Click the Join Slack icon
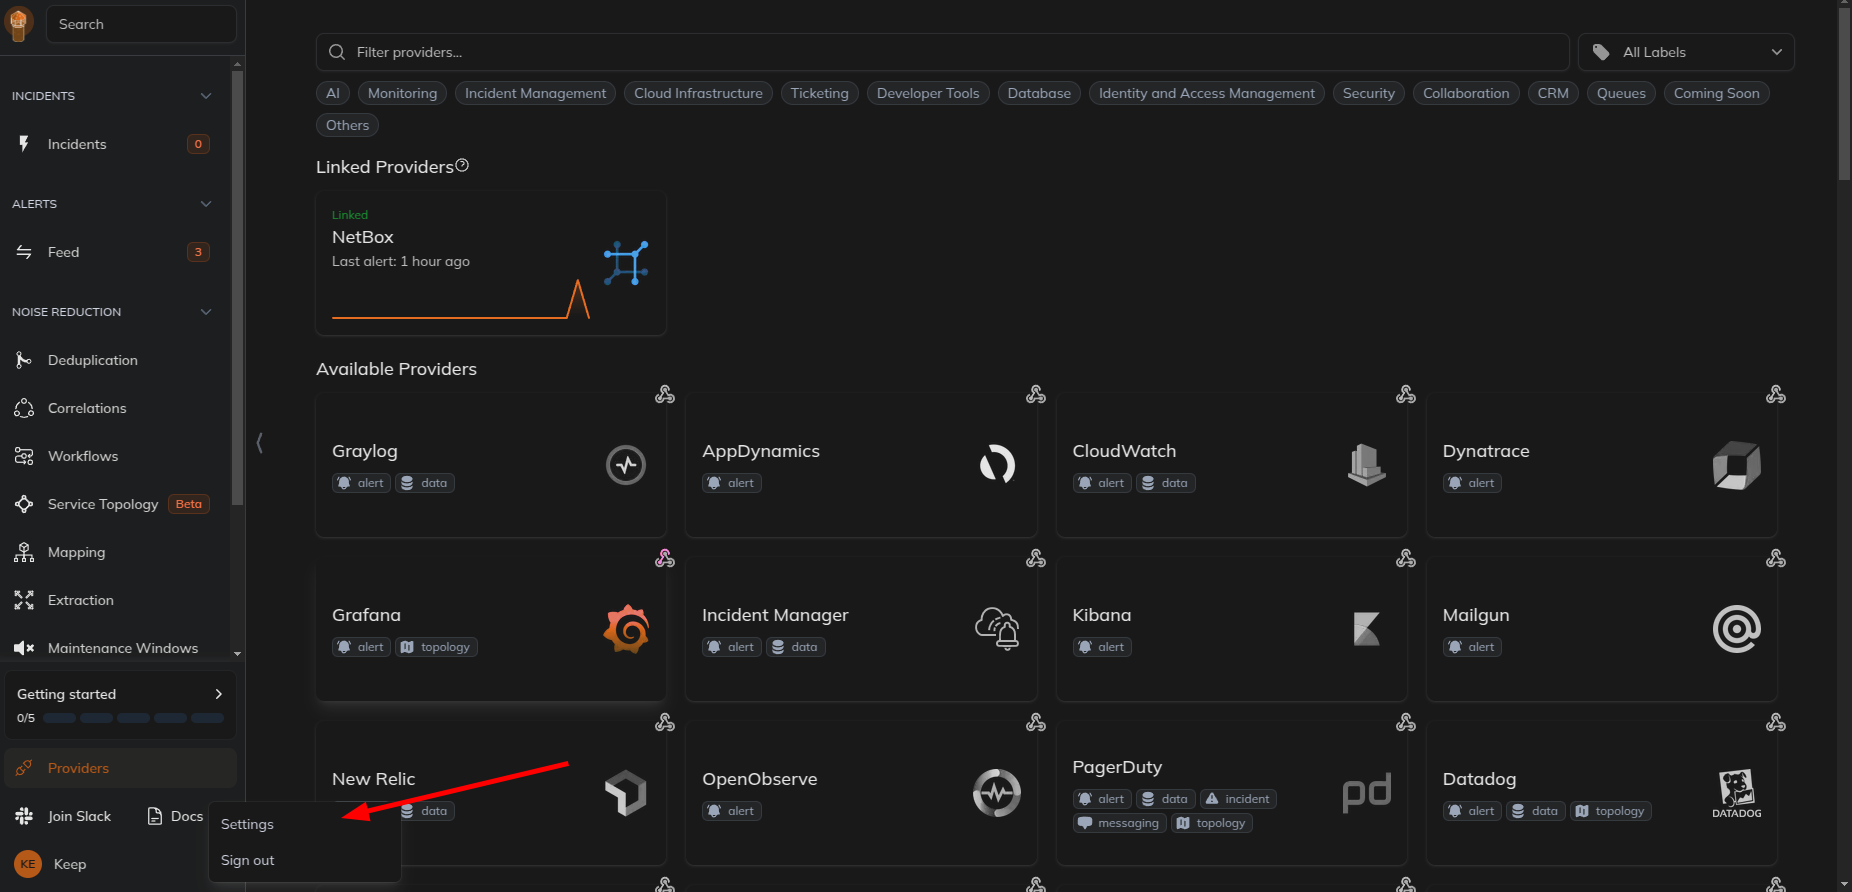Viewport: 1852px width, 892px height. [x=24, y=816]
